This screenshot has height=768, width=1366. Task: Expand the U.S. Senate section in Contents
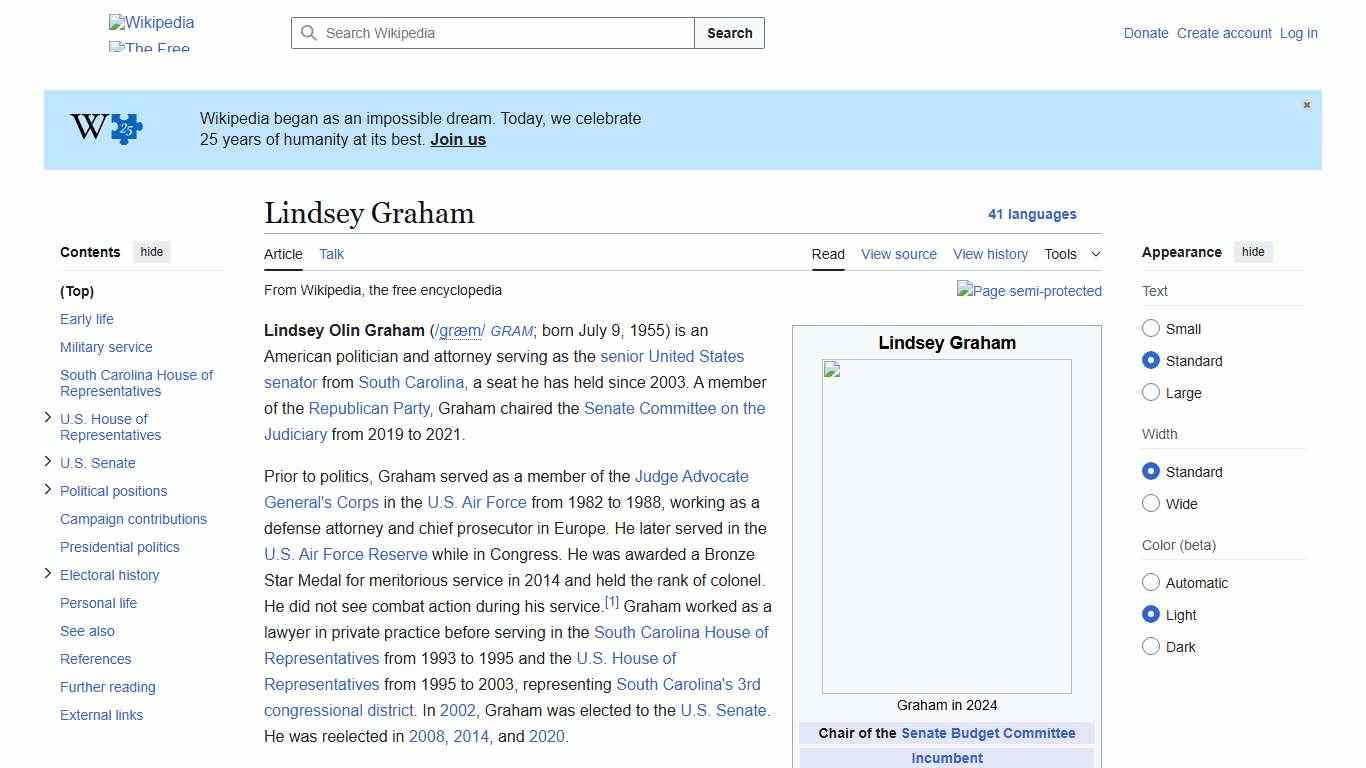[48, 461]
